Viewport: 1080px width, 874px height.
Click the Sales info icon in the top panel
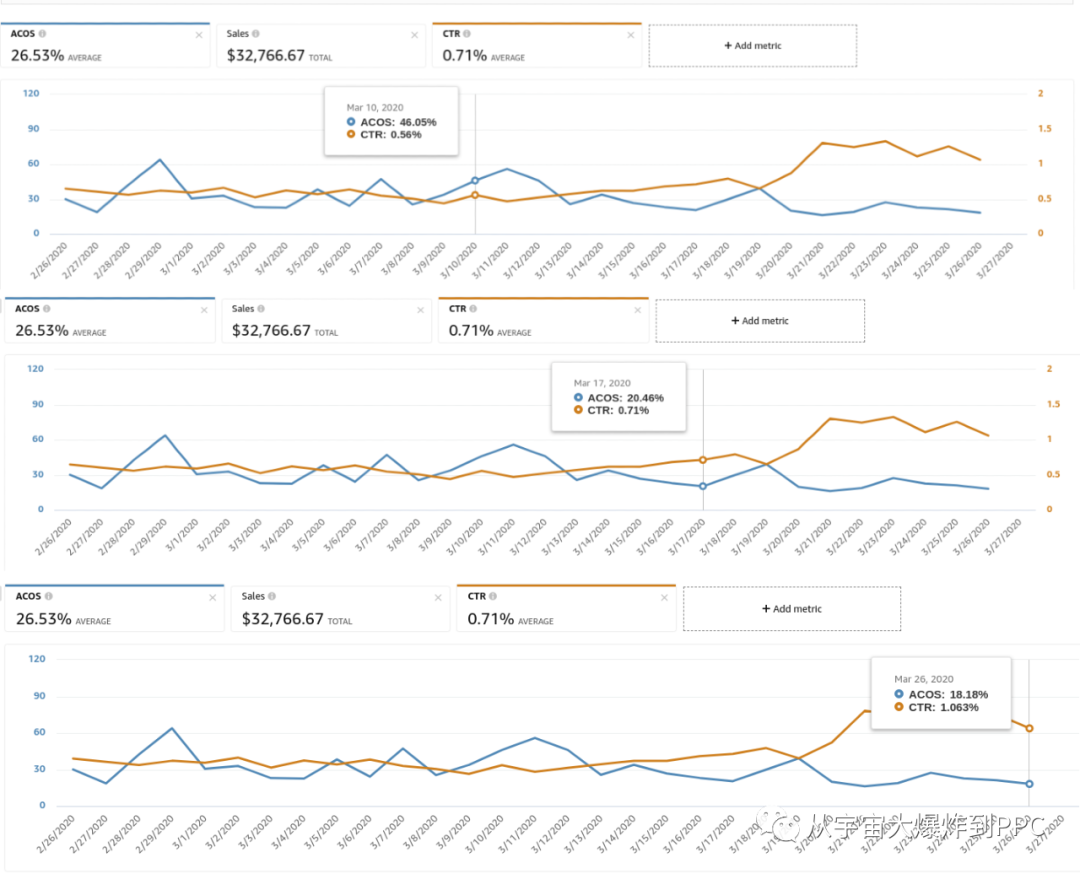(256, 34)
